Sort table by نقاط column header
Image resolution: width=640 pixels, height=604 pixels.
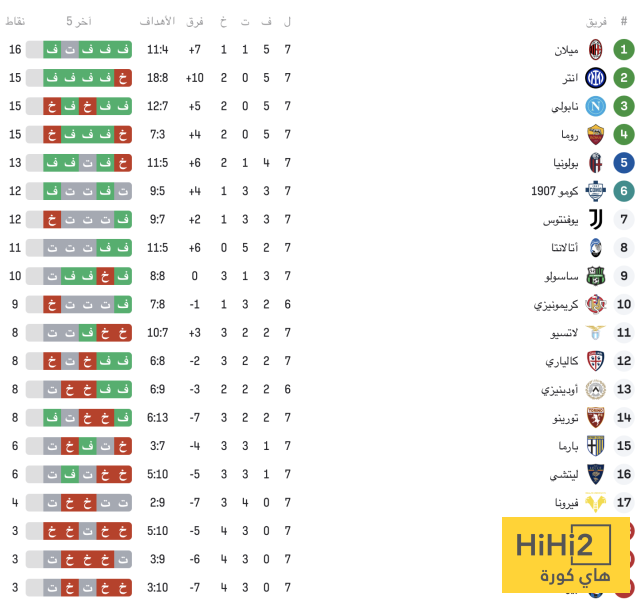[x=16, y=21]
